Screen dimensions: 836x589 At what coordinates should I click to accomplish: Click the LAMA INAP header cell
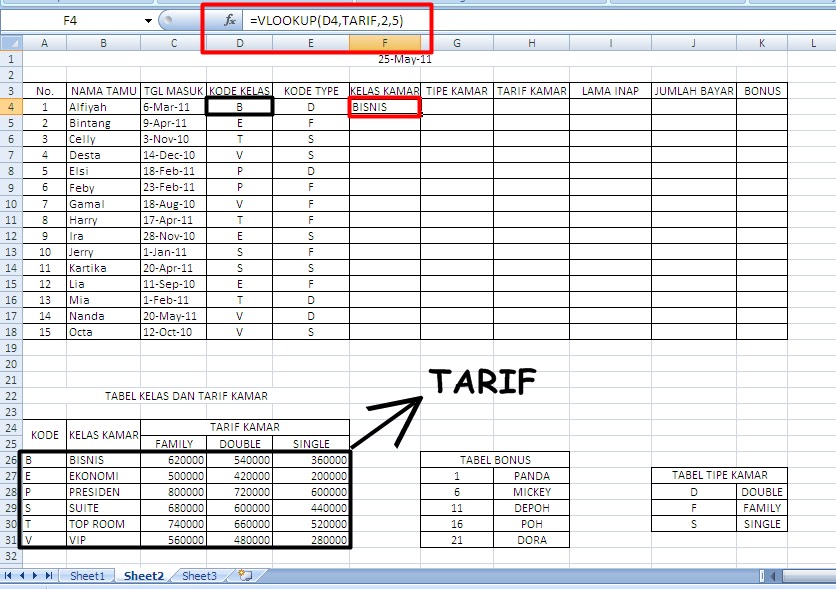[610, 91]
